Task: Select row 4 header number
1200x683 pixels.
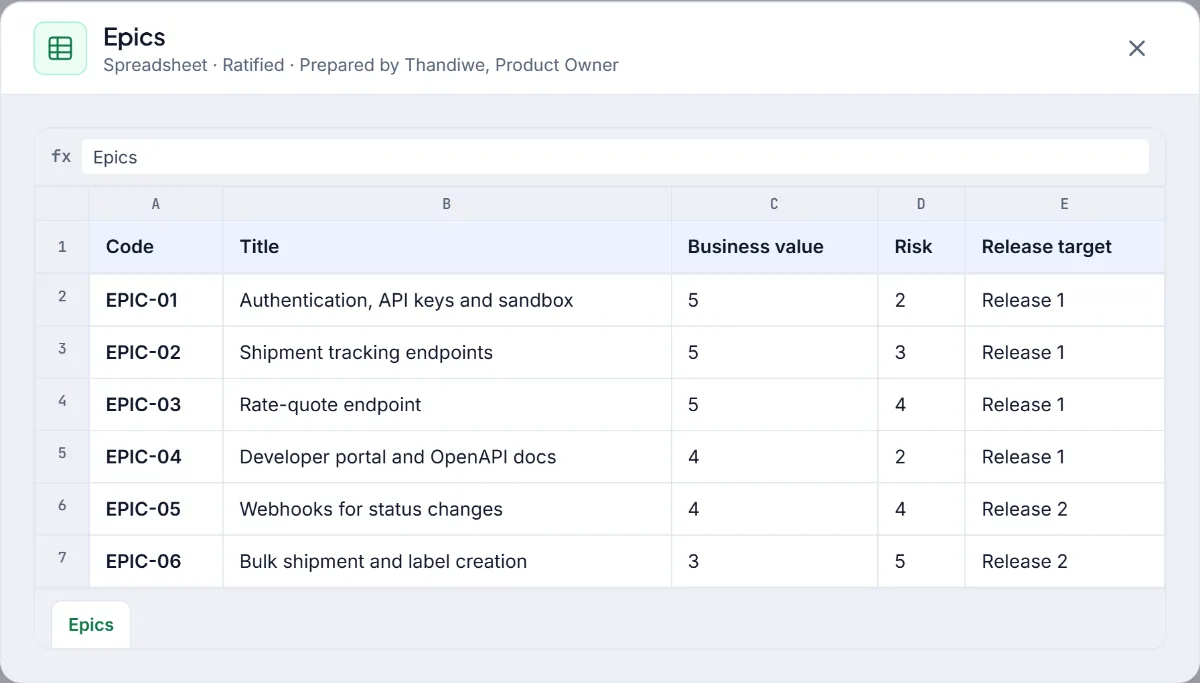Action: pos(62,404)
